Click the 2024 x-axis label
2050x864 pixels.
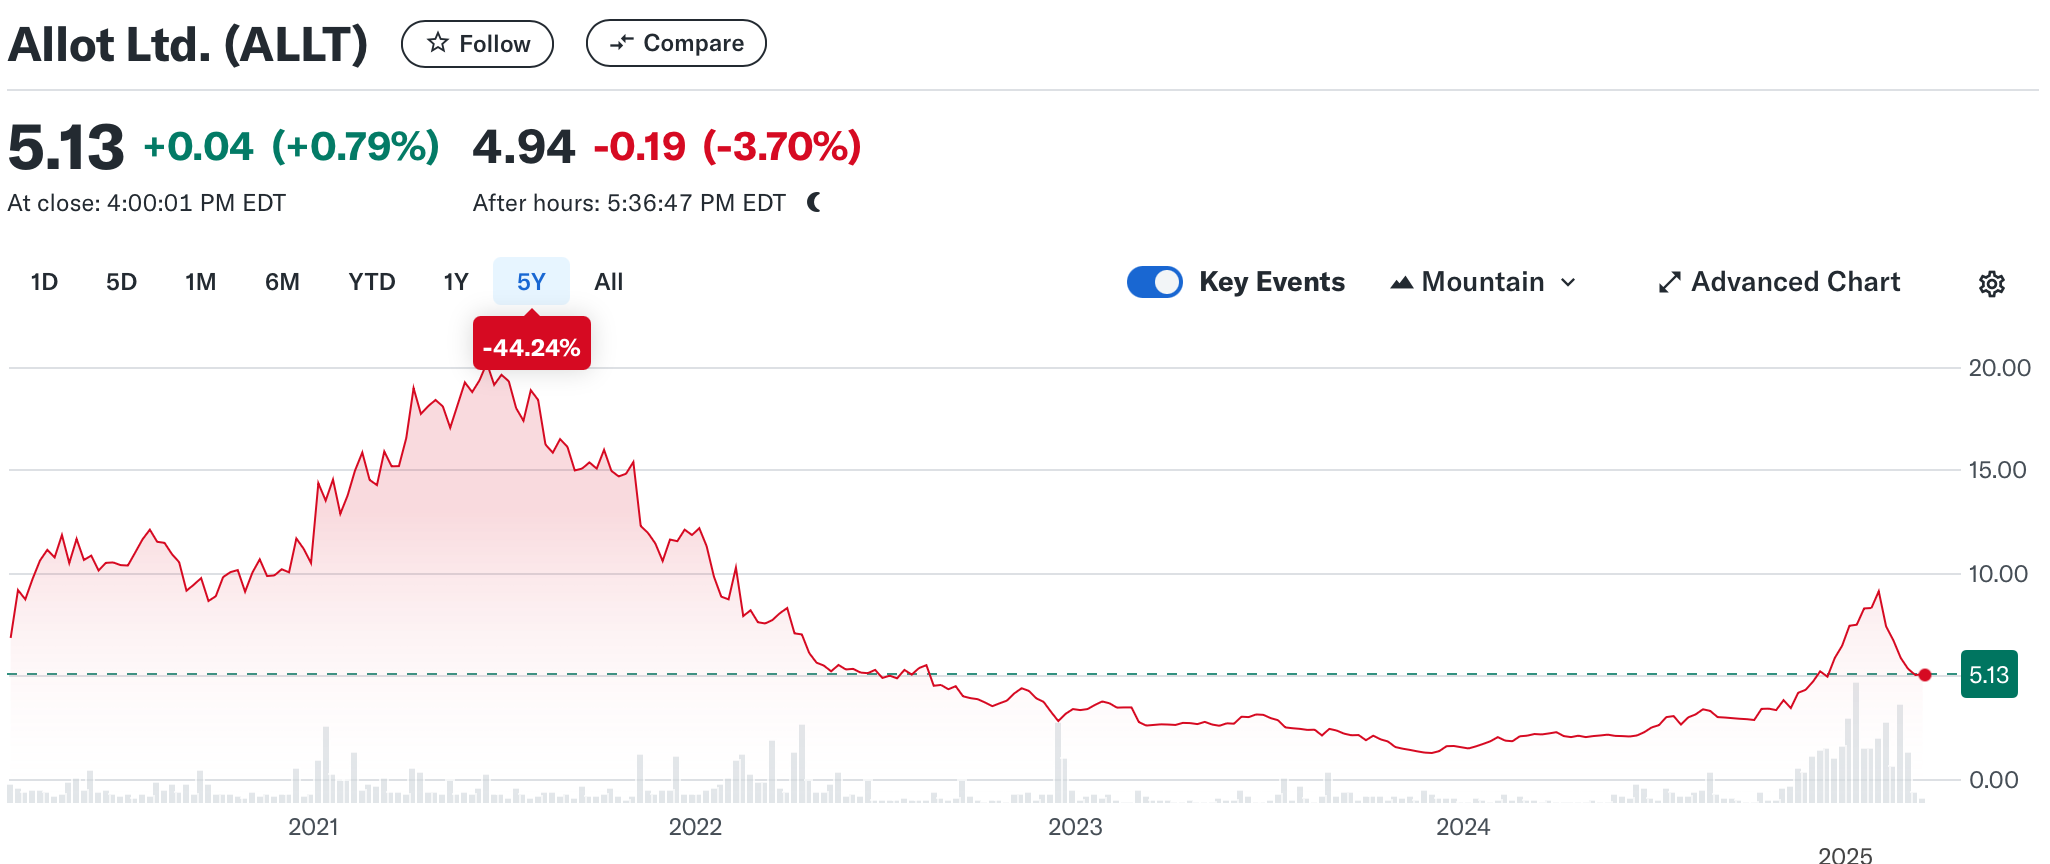[1463, 827]
